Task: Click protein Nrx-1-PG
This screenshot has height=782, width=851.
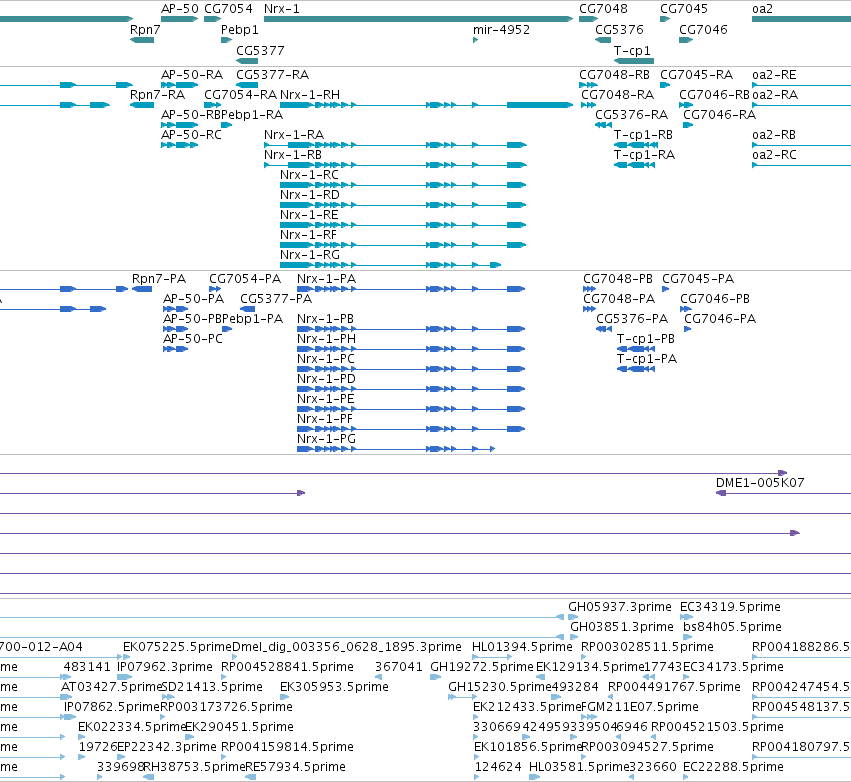Action: tap(326, 440)
